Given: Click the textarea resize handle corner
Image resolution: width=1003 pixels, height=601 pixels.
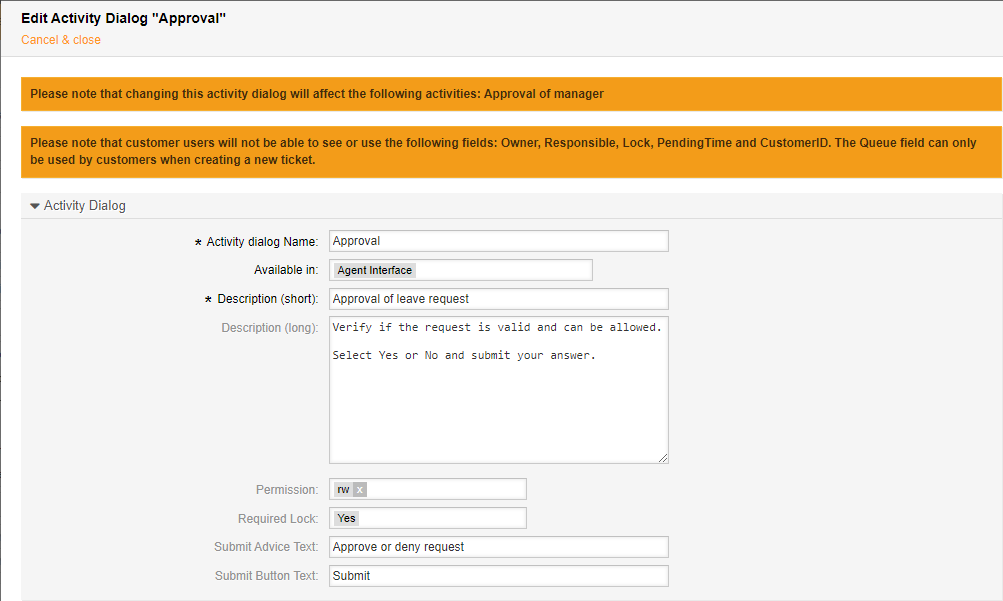Looking at the screenshot, I should pos(662,457).
